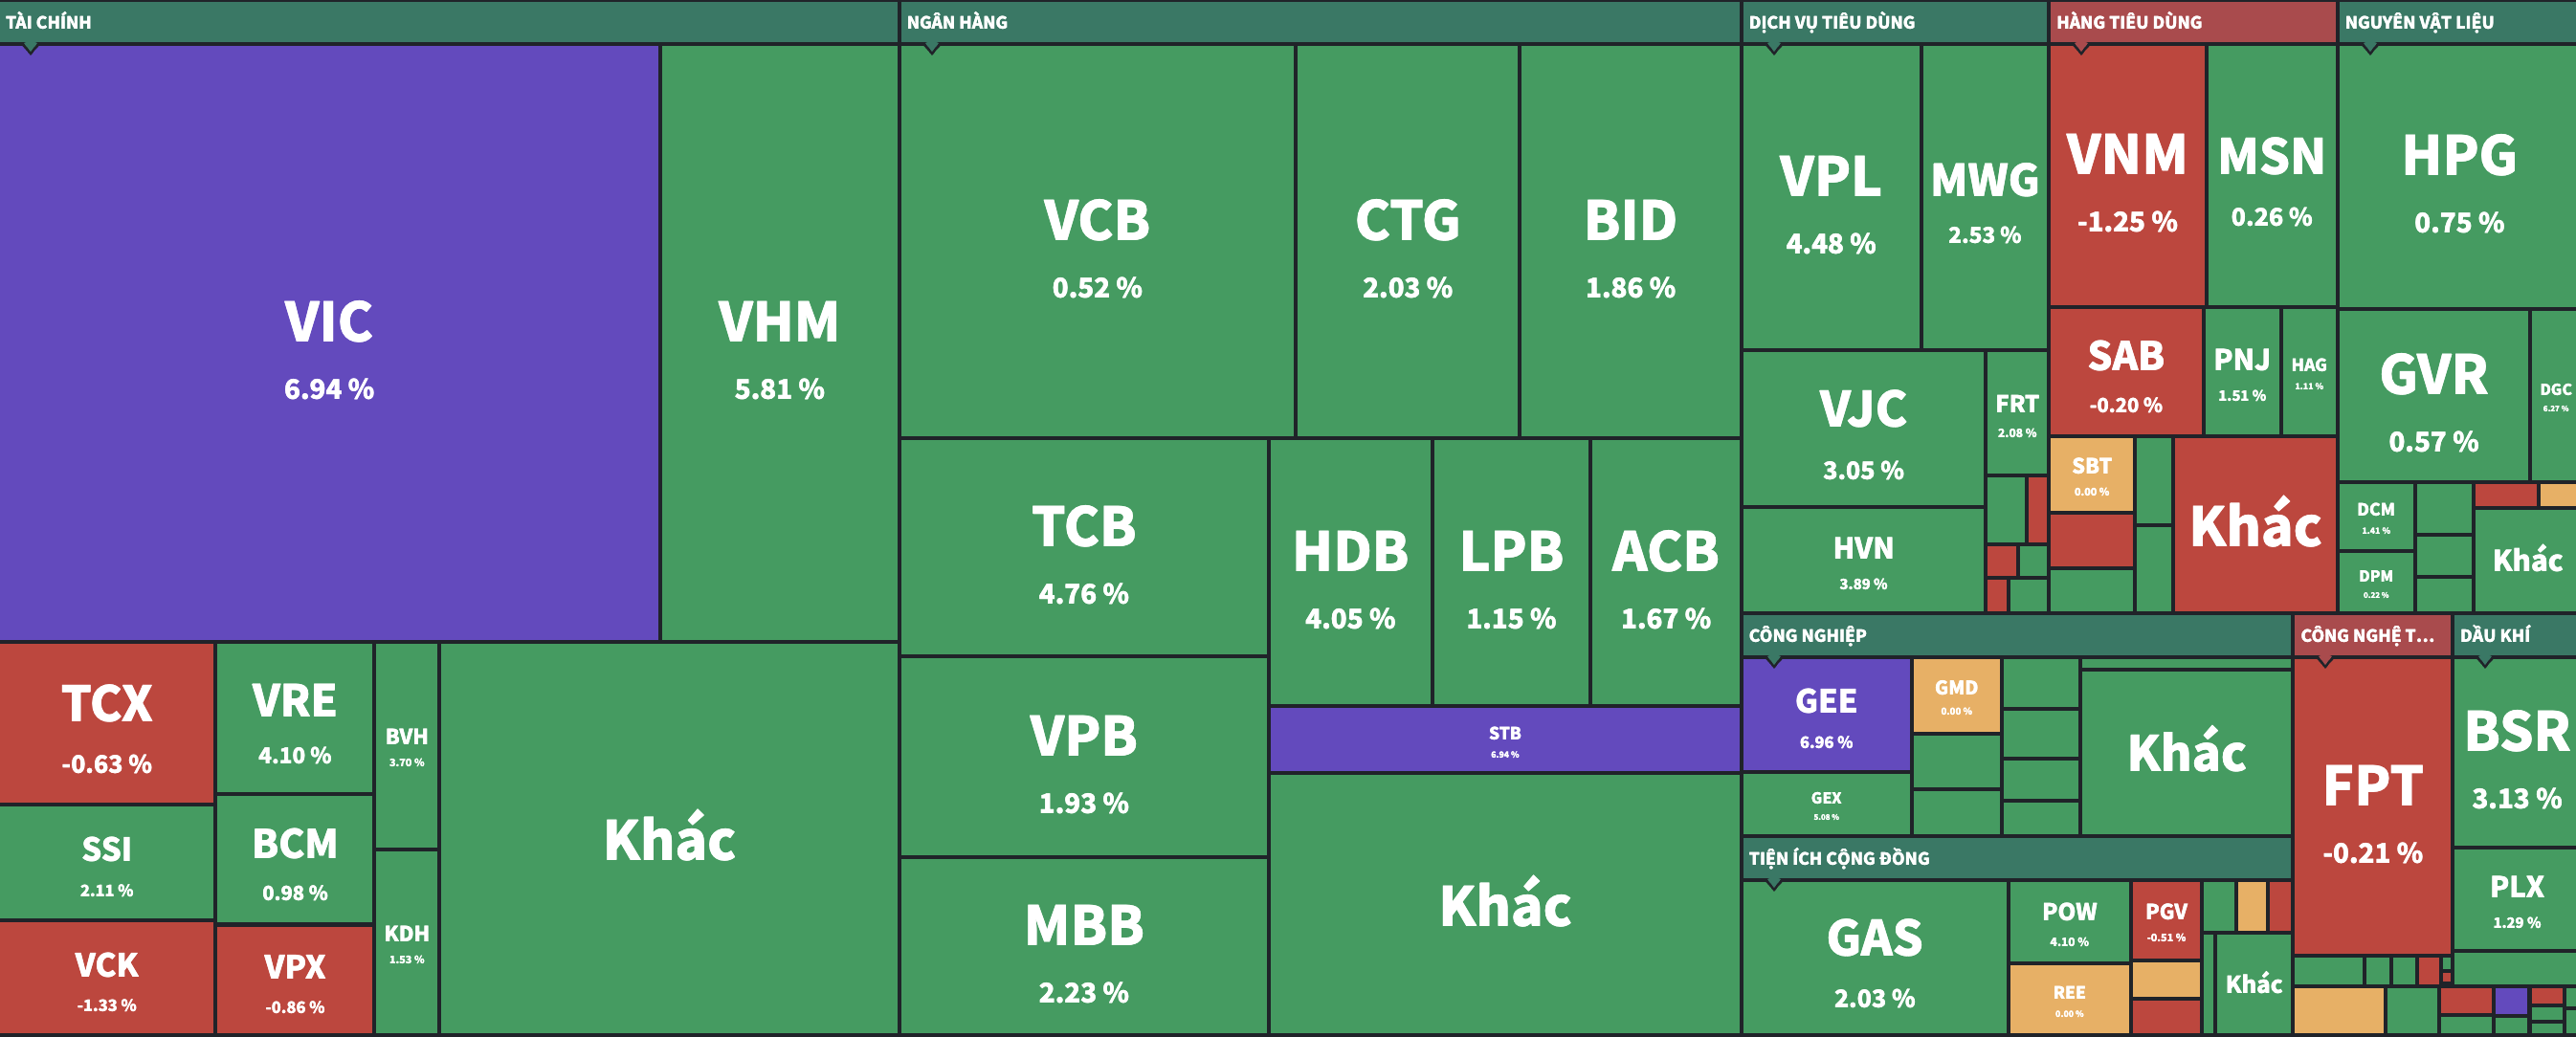Screen dimensions: 2576x1037
Task: Open the FPT tile showing -0.21 %
Action: 2372,806
